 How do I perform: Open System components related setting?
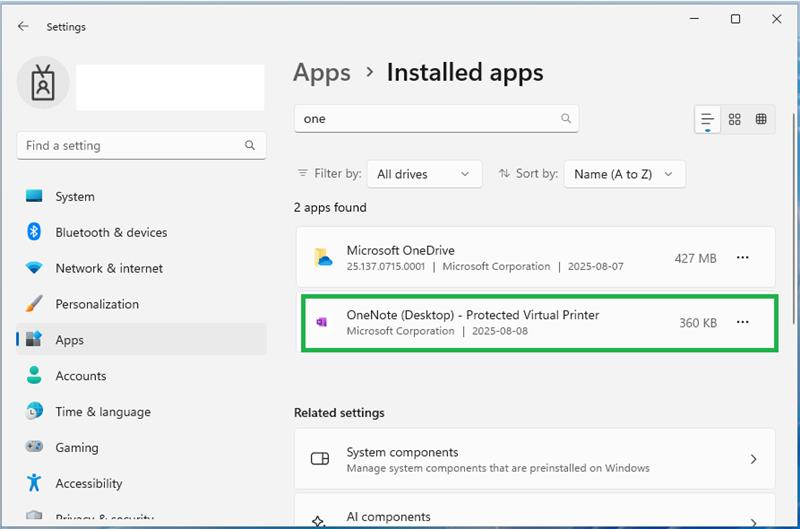534,459
